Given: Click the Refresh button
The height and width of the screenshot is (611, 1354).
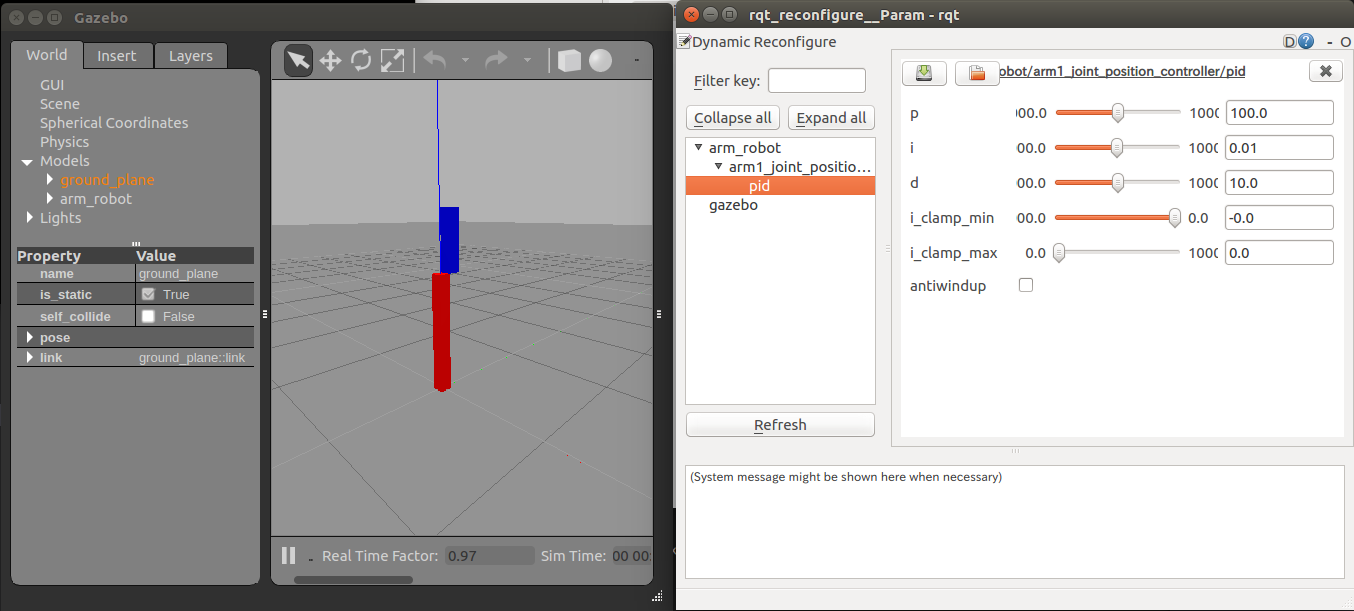Looking at the screenshot, I should pos(780,424).
